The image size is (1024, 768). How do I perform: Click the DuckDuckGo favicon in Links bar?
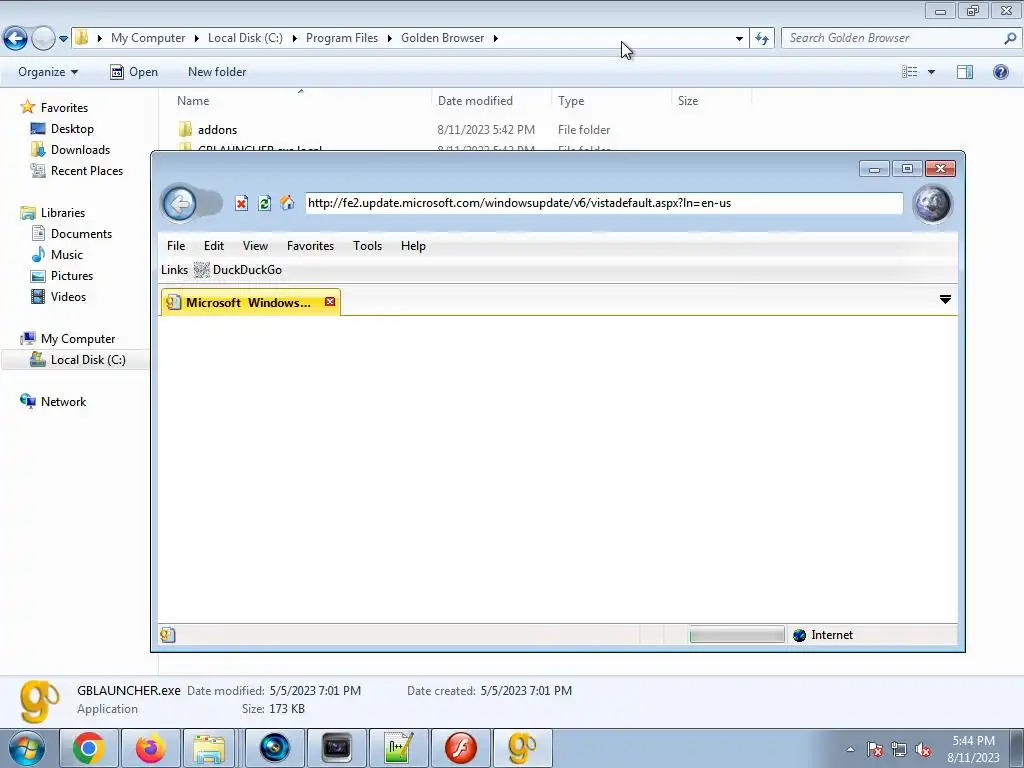202,270
